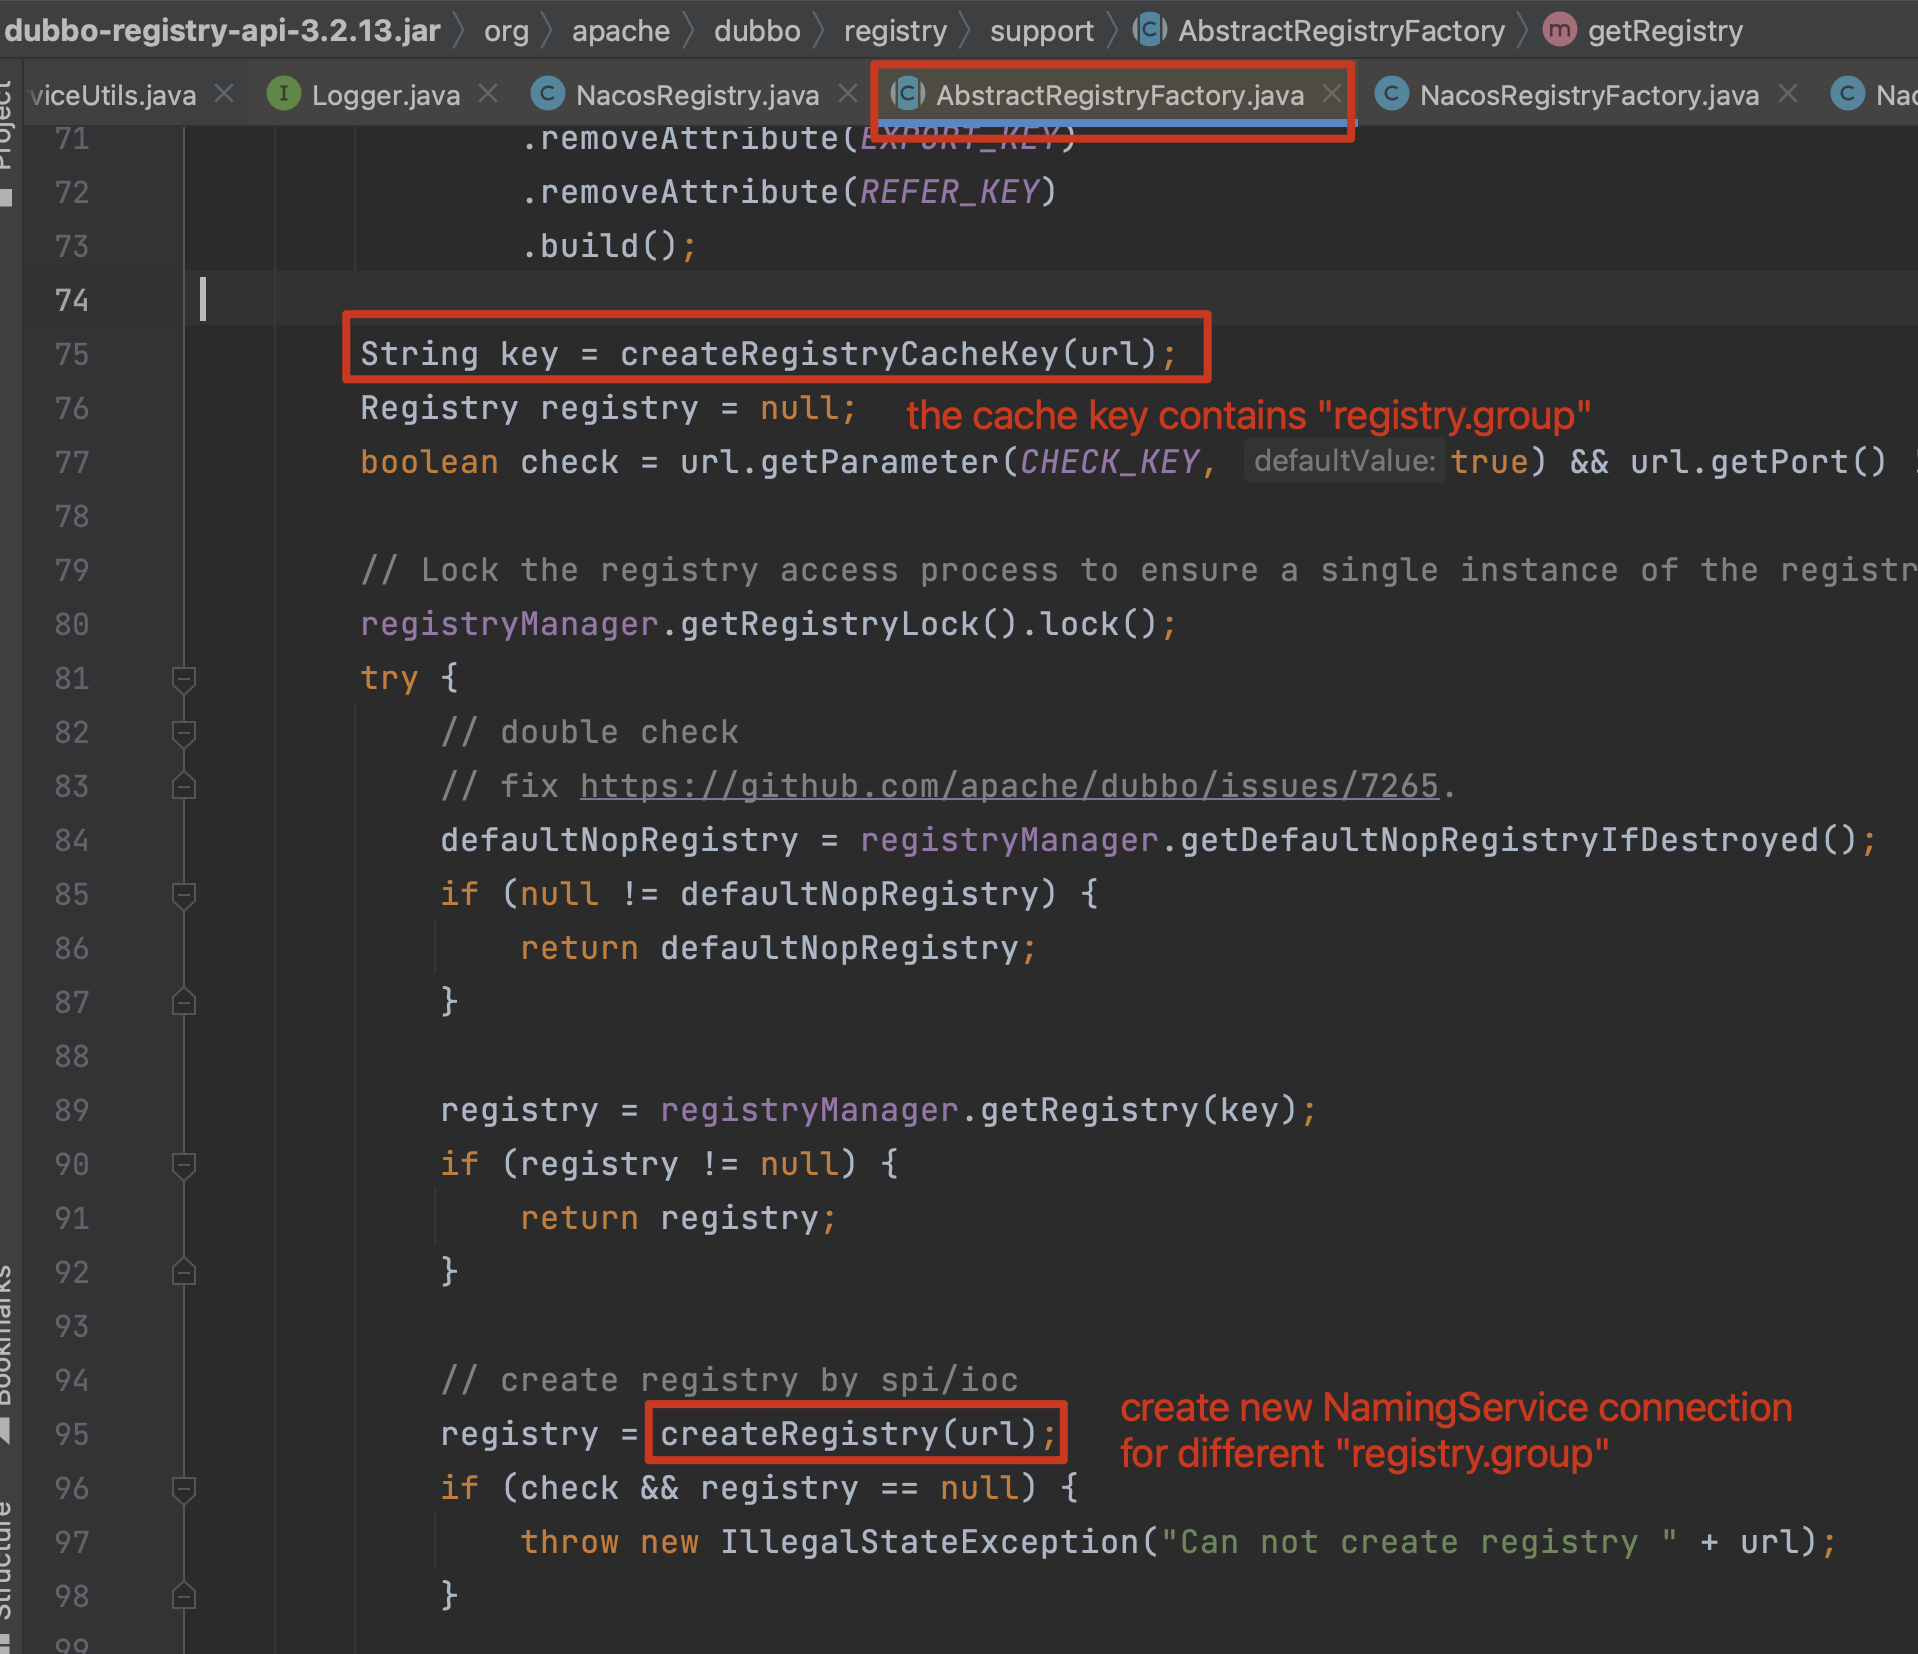Select the 'org' breadcrumb segment
This screenshot has height=1654, width=1918.
[x=506, y=31]
